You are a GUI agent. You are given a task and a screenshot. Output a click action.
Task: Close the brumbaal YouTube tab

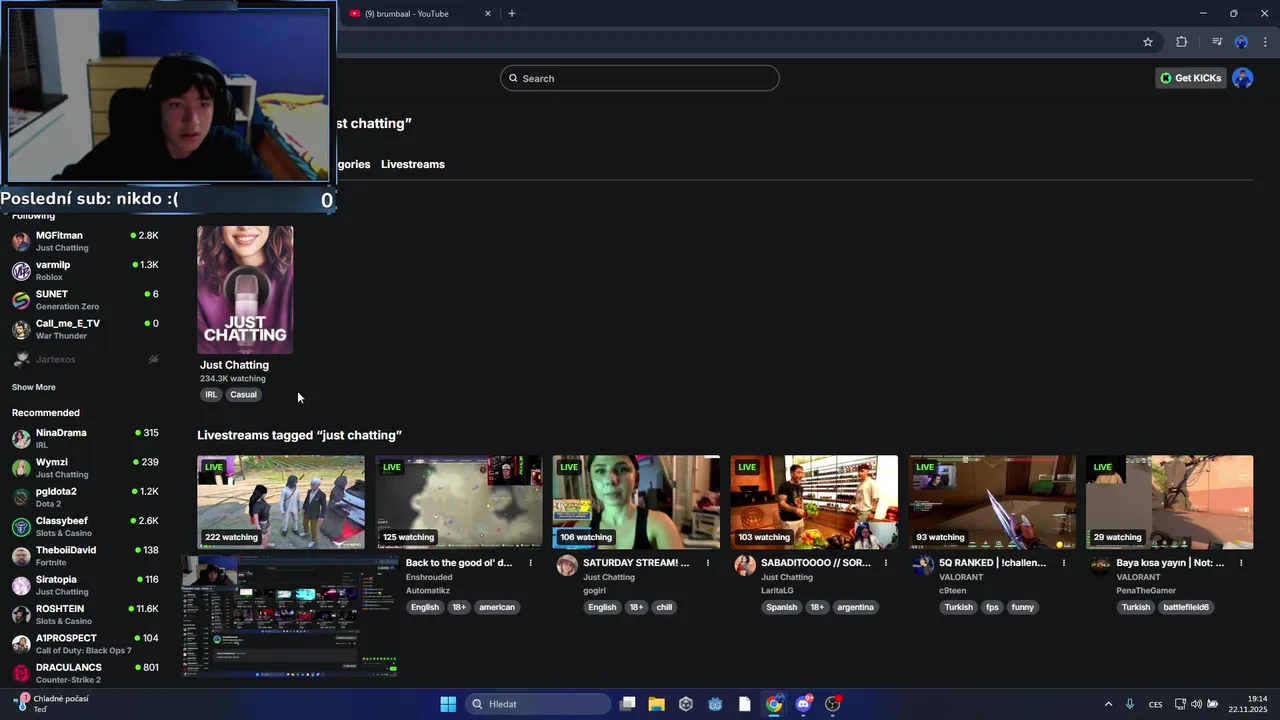[x=488, y=13]
